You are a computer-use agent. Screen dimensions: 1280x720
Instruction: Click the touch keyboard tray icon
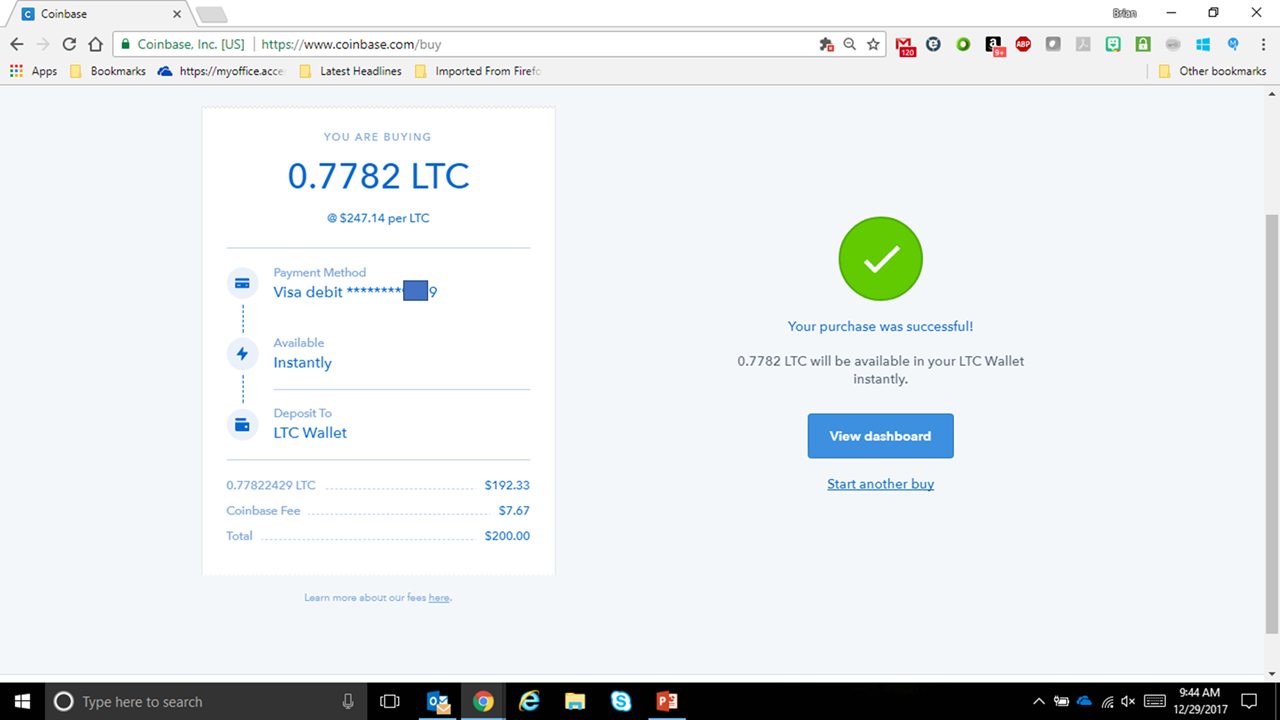(x=1154, y=701)
